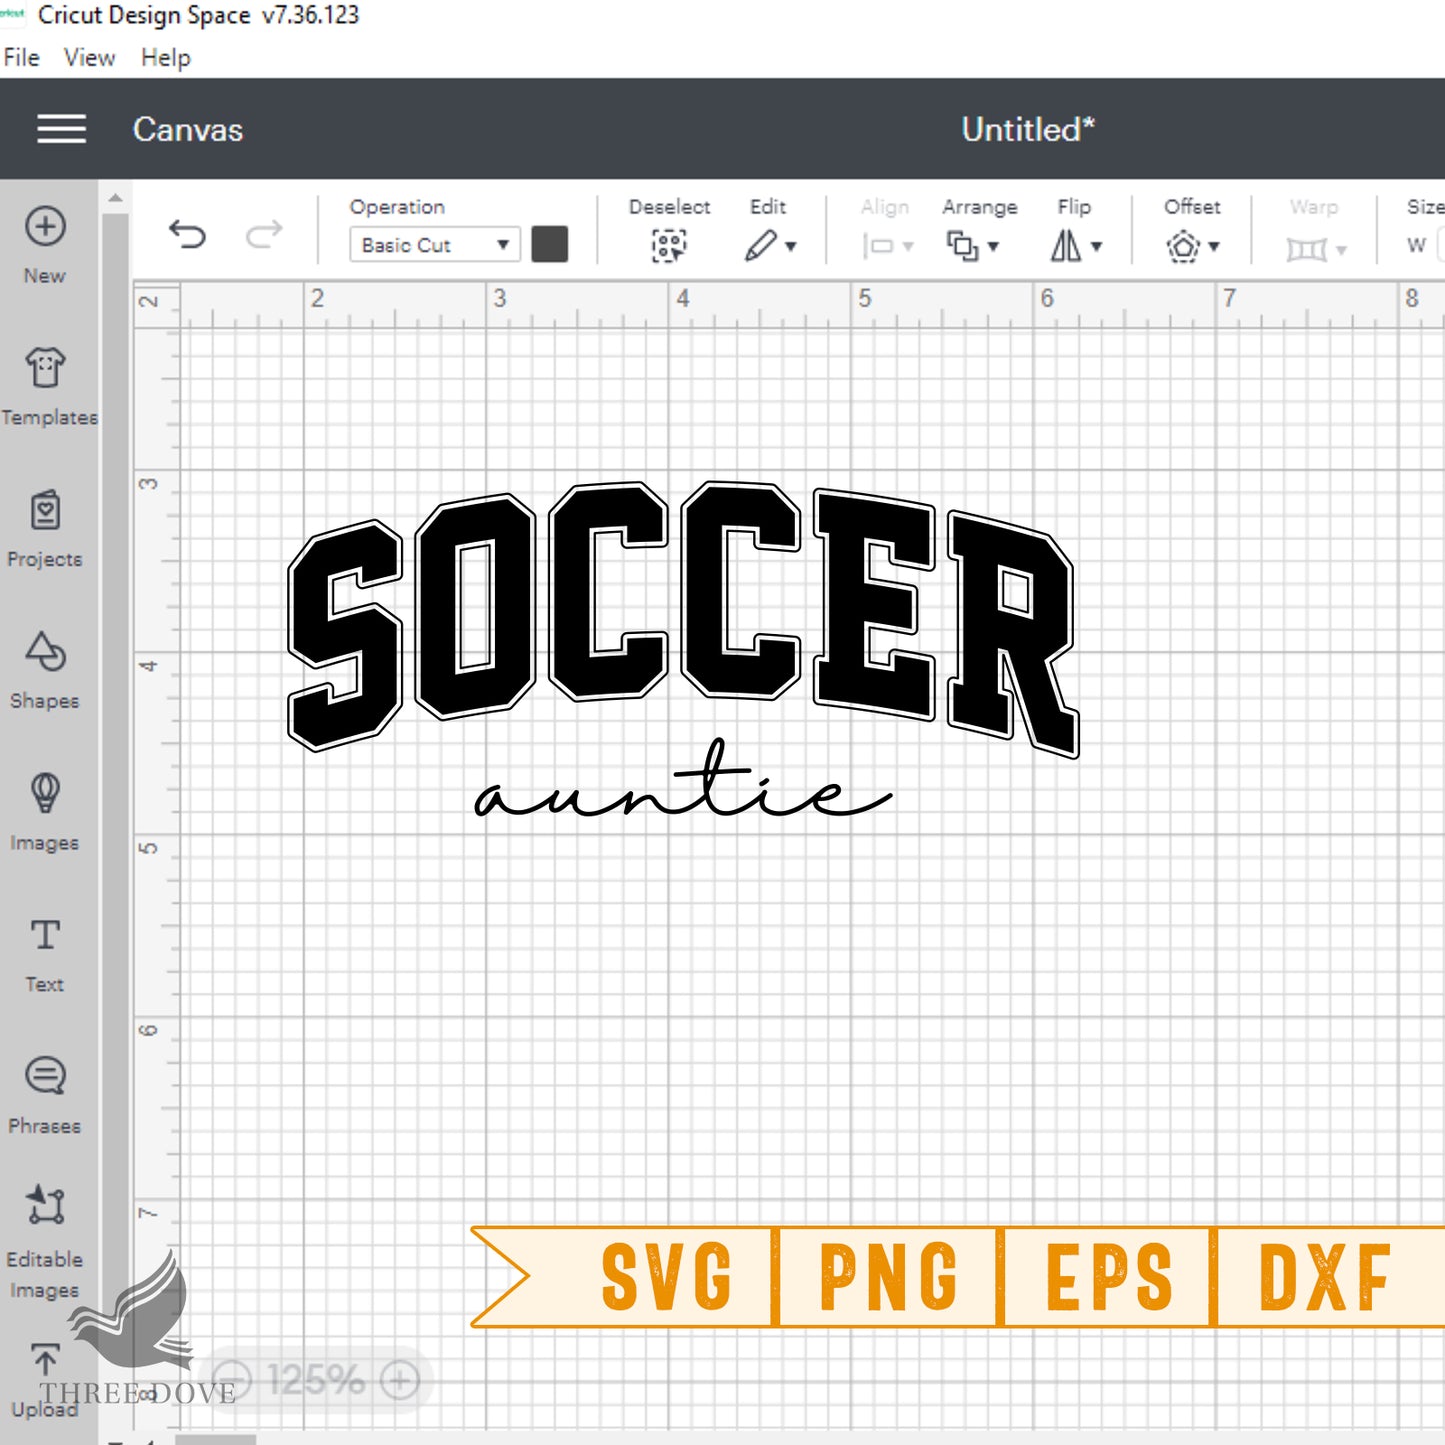Click the Offset icon
Viewport: 1445px width, 1445px height.
coord(1183,246)
